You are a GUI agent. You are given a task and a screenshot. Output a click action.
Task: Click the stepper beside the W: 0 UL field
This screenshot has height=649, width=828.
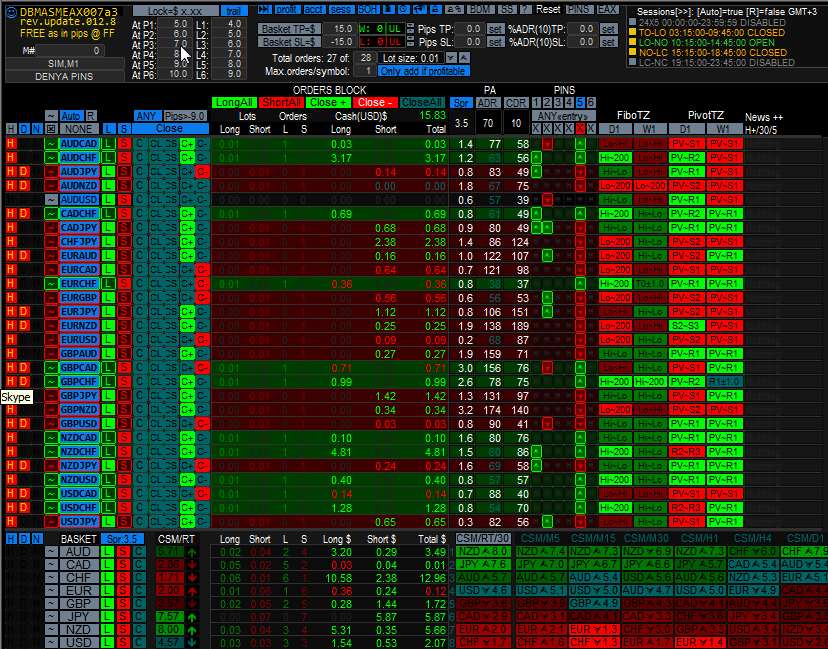410,28
